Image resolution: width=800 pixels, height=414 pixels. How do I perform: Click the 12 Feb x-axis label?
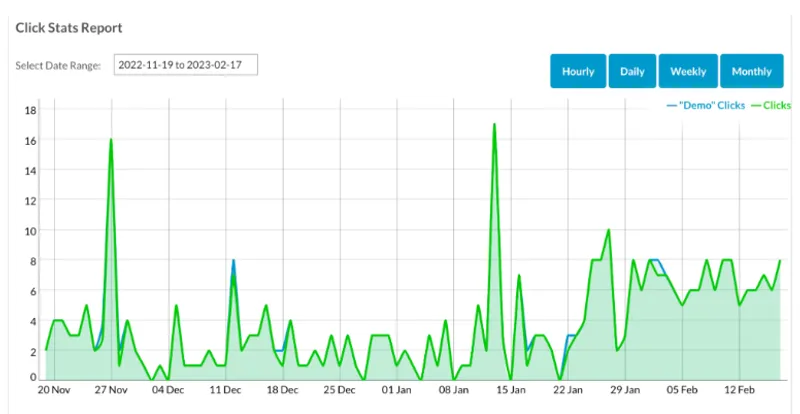[739, 390]
